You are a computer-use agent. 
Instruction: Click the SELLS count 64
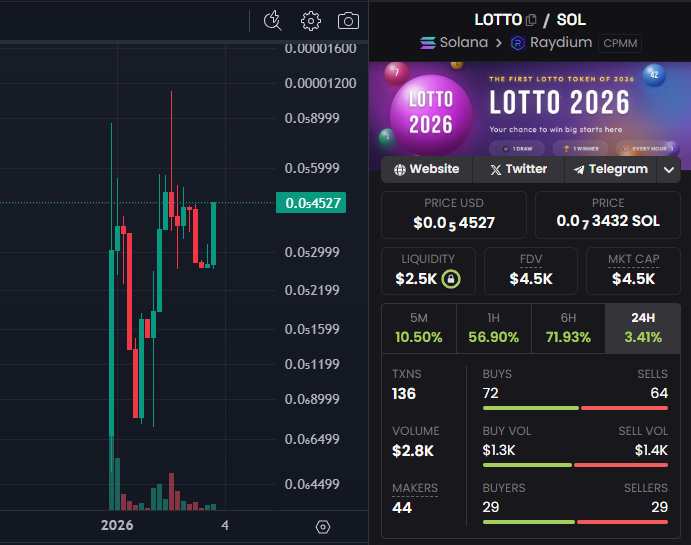point(659,393)
